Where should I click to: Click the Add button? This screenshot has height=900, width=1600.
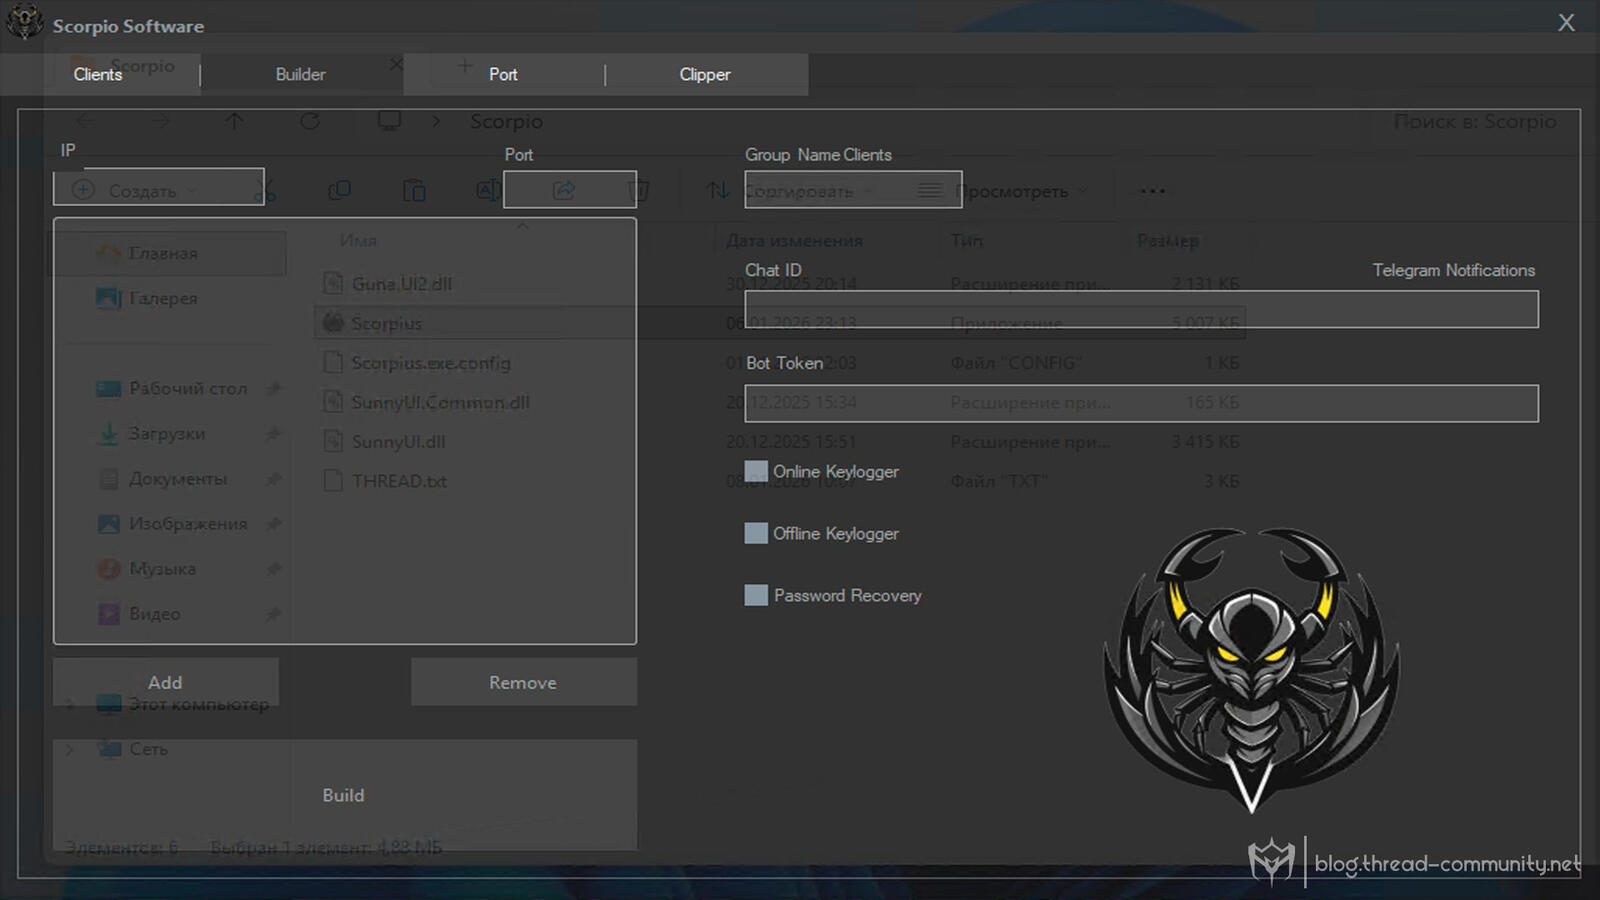coord(166,682)
